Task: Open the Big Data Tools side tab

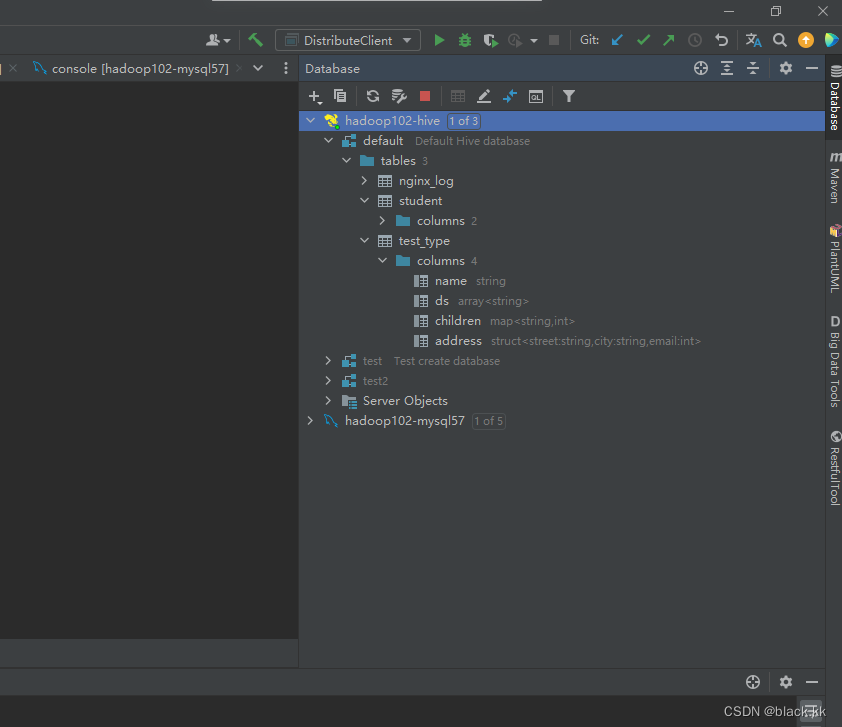Action: (834, 361)
